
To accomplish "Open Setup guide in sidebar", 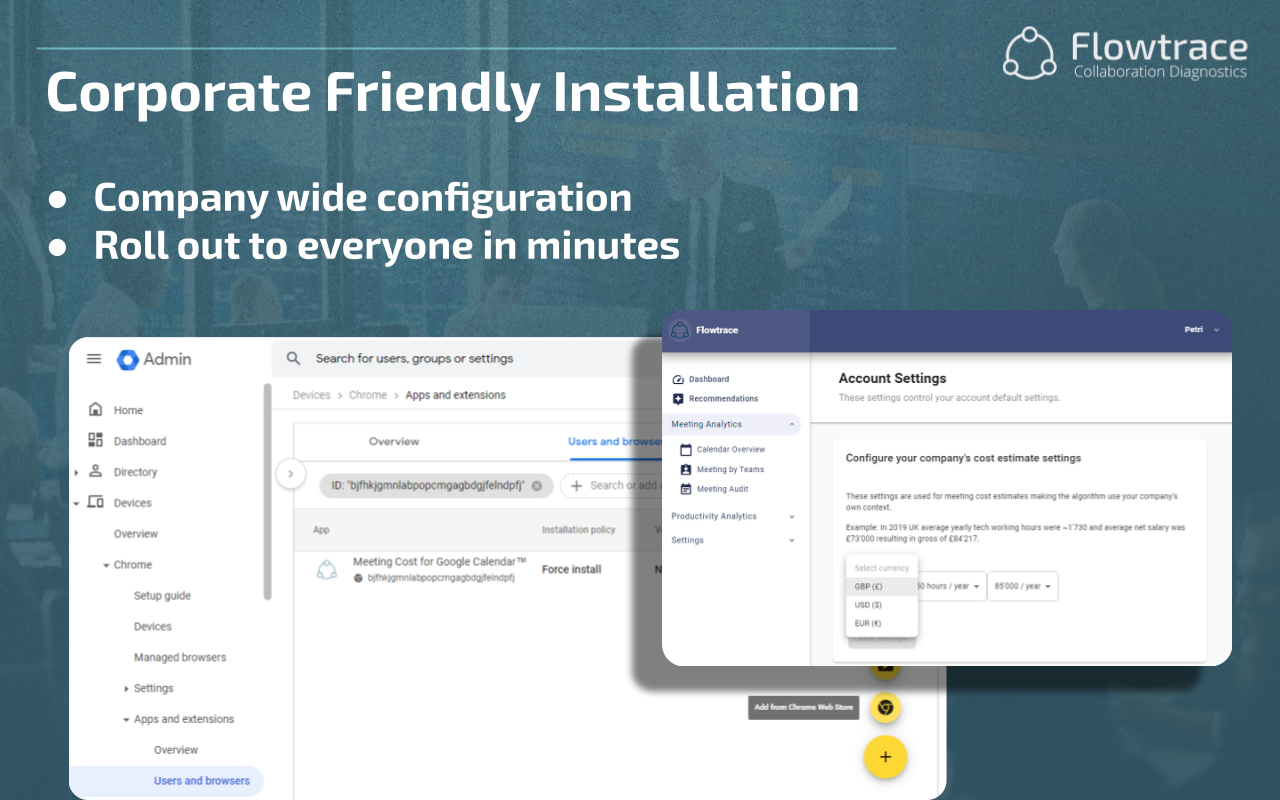I will click(162, 596).
